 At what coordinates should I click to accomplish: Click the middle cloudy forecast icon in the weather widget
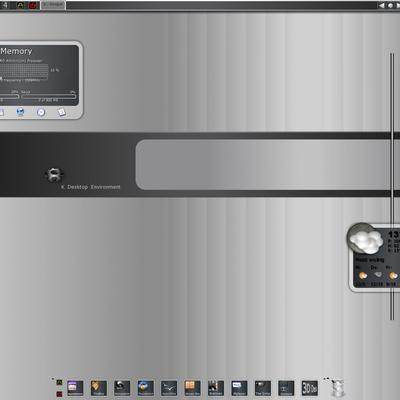click(x=378, y=275)
